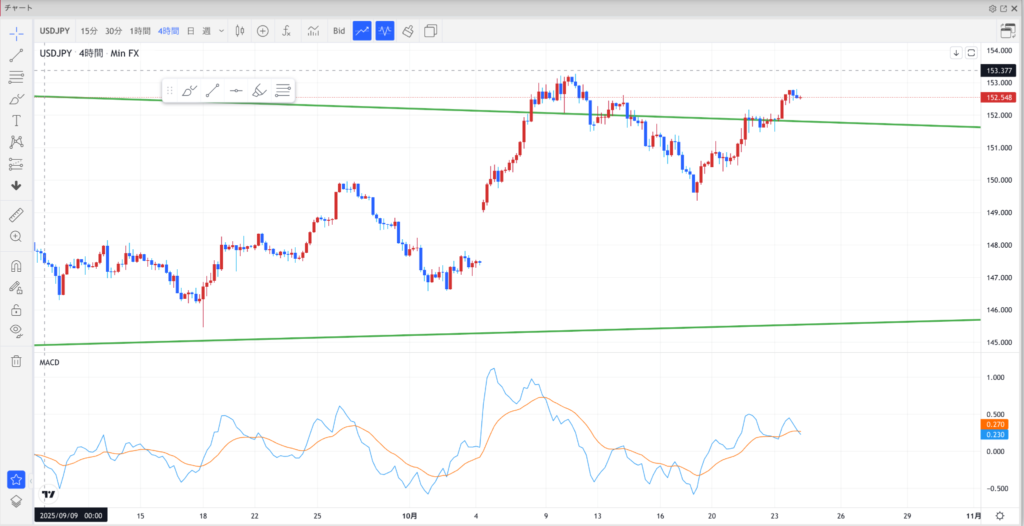
Task: Click the Bid price type button
Action: 339,31
